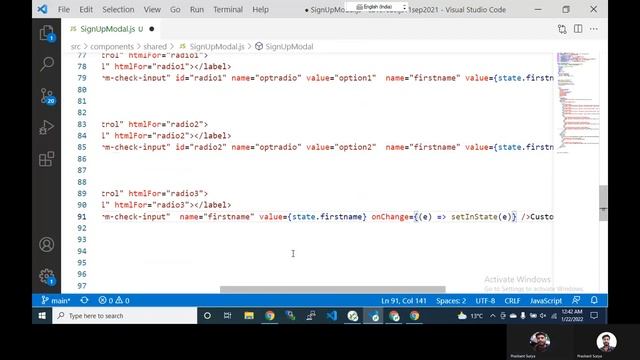Split the editor to the right
The width and height of the screenshot is (640, 360).
578,29
